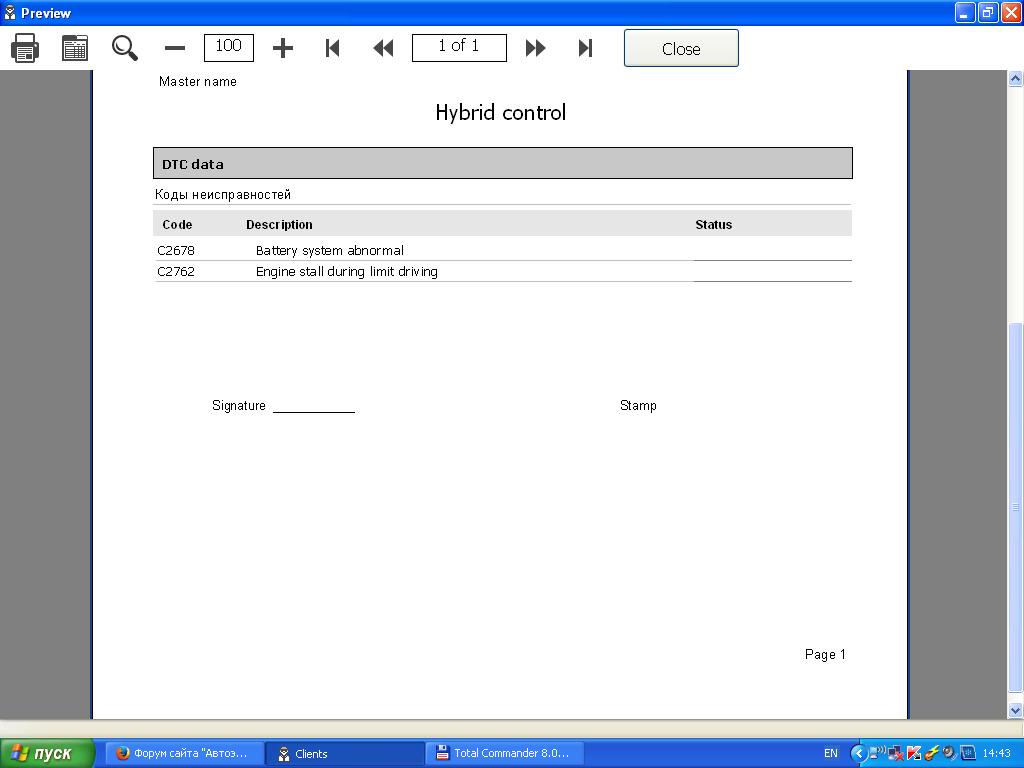The width and height of the screenshot is (1024, 768).
Task: Print the report with the printer icon
Action: 25,48
